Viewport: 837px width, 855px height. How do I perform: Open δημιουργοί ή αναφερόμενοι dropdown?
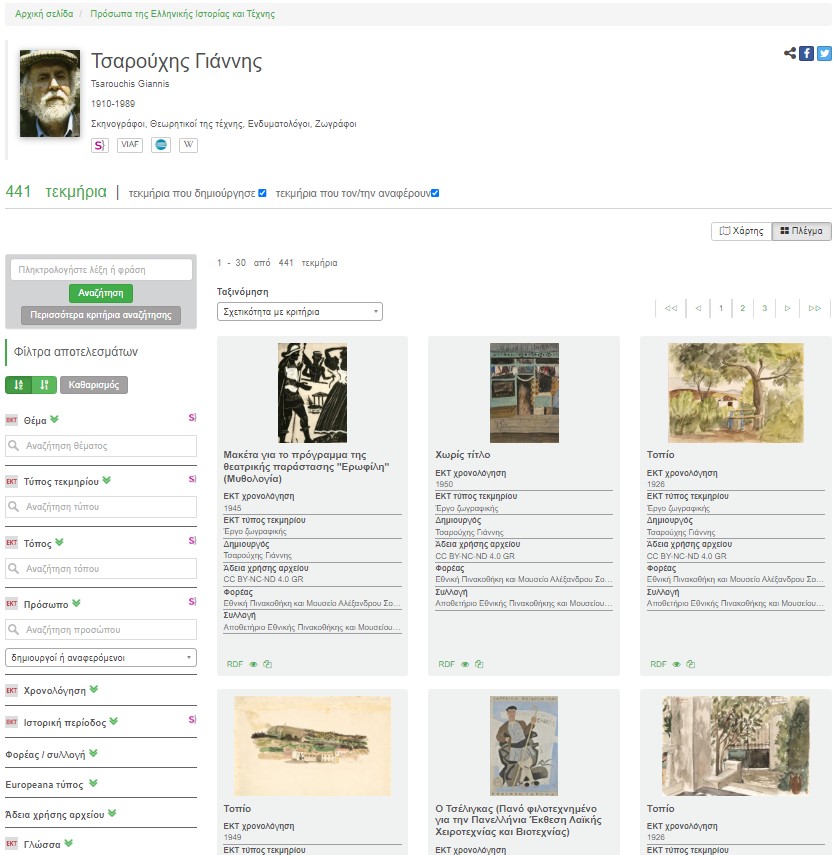coord(101,658)
